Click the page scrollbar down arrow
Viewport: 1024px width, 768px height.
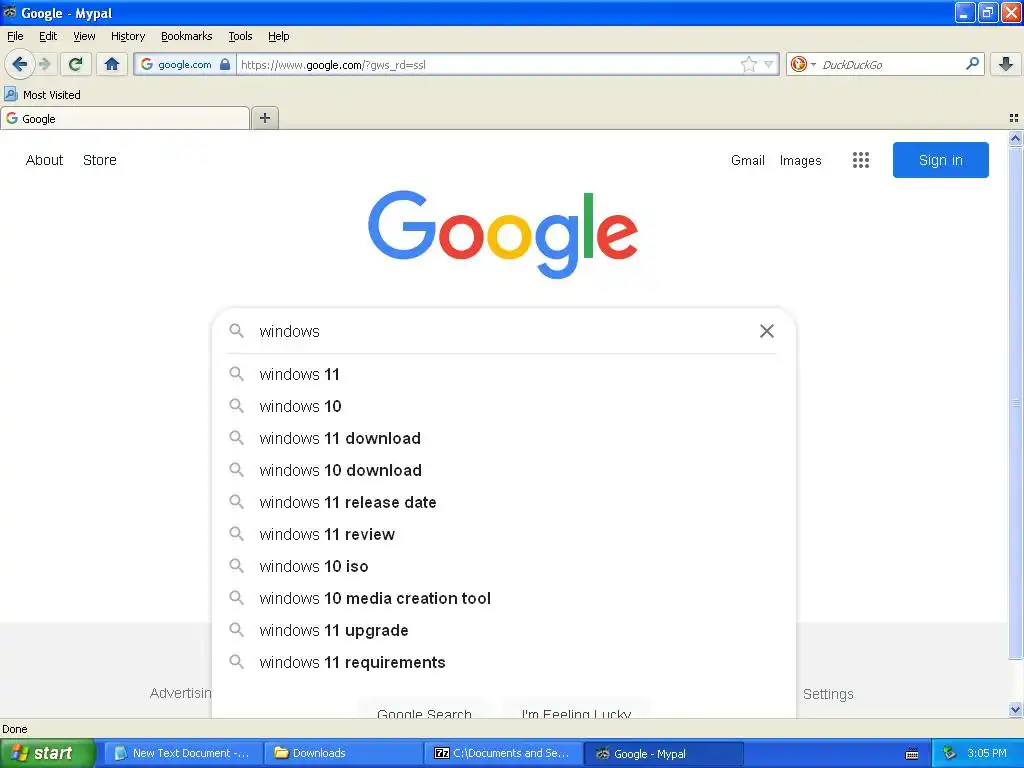coord(1015,709)
